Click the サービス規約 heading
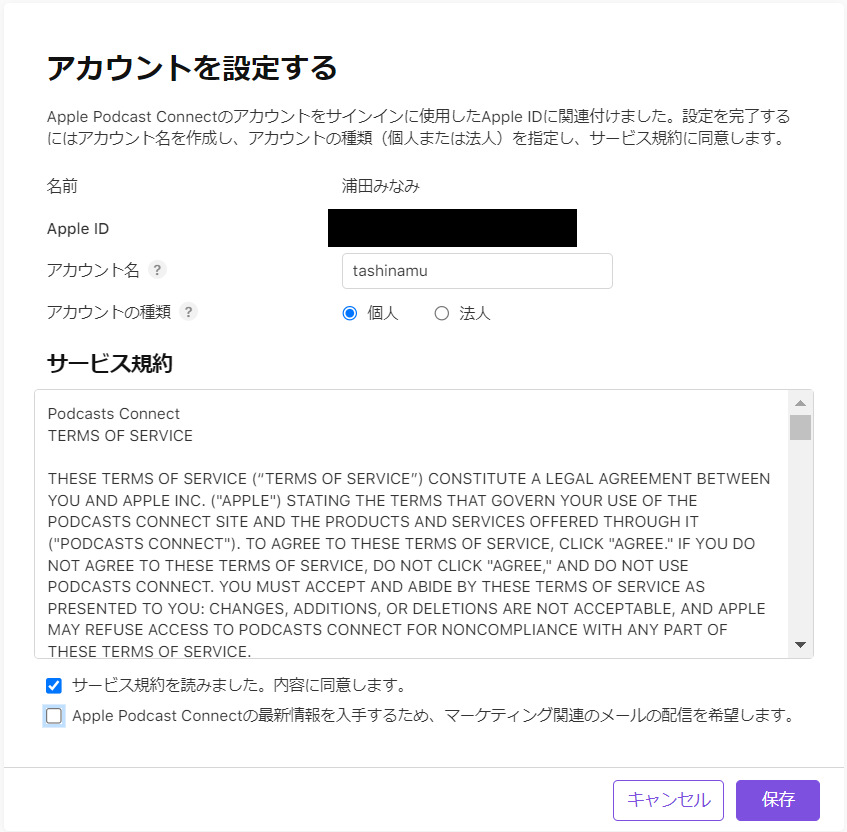The image size is (847, 832). [110, 363]
